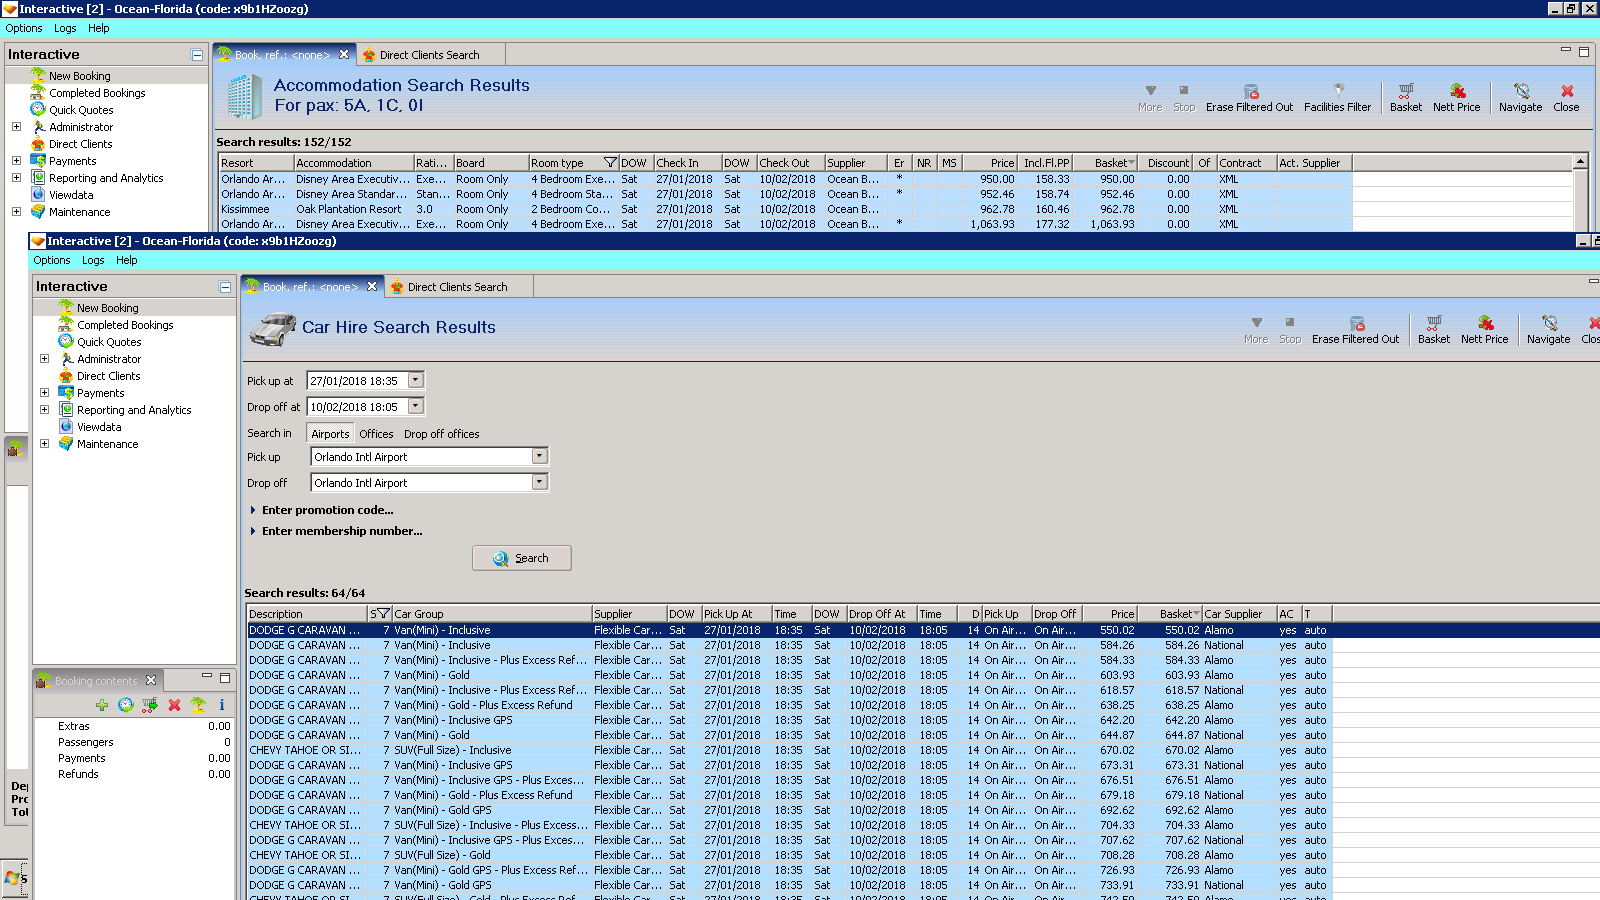
Task: Open the Drop off Orlando Intl Airport dropdown
Action: [x=539, y=482]
